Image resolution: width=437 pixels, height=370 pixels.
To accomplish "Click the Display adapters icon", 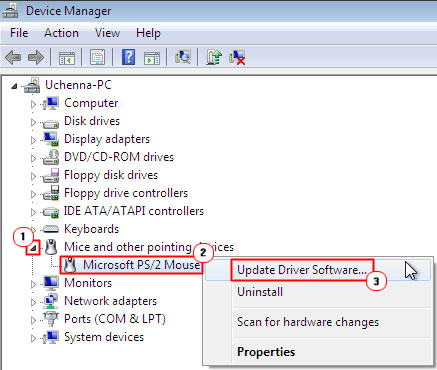I will 51,139.
